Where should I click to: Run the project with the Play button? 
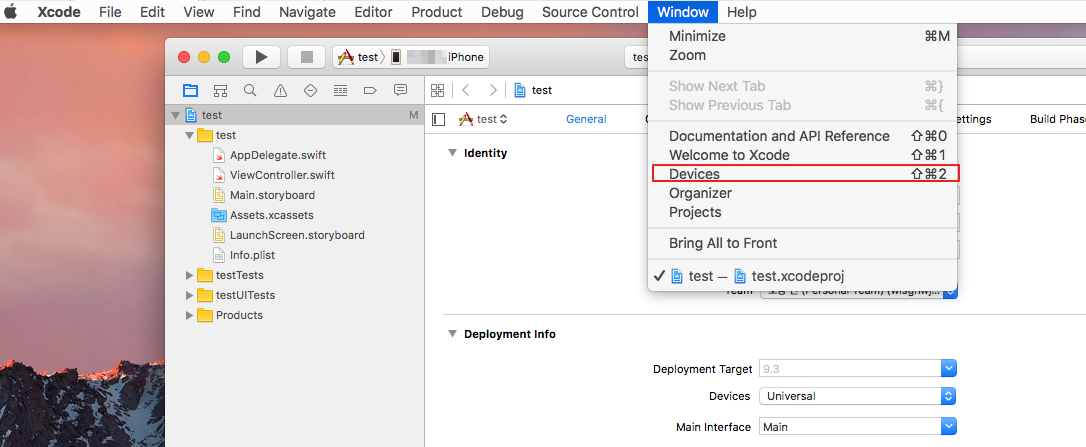(x=261, y=58)
